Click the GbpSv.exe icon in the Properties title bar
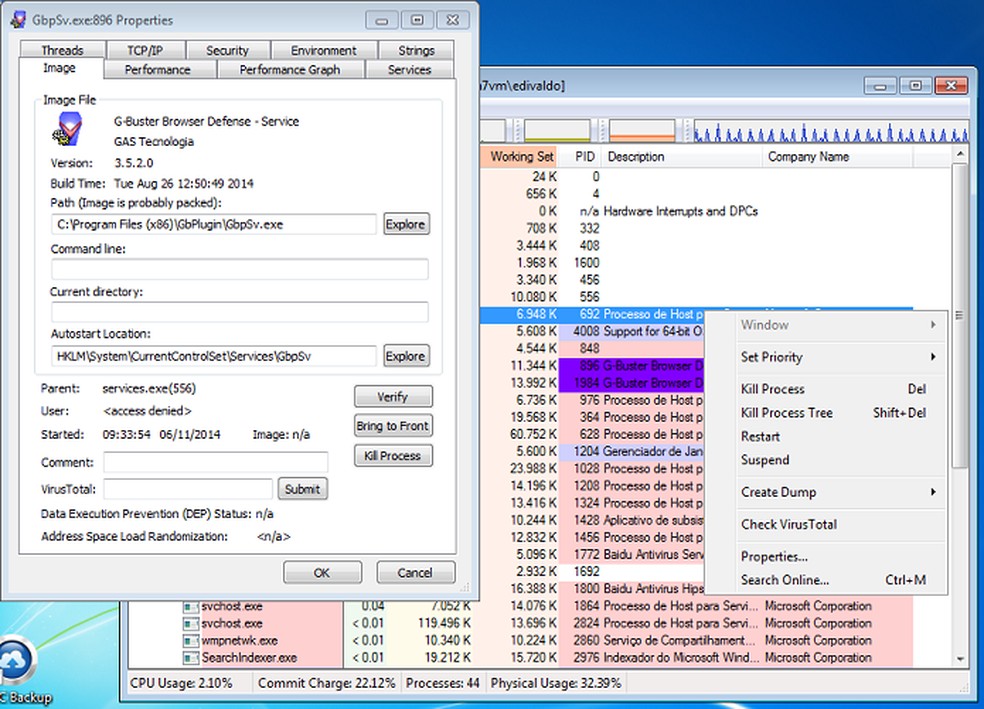Screen dimensions: 984x709 tap(21, 19)
